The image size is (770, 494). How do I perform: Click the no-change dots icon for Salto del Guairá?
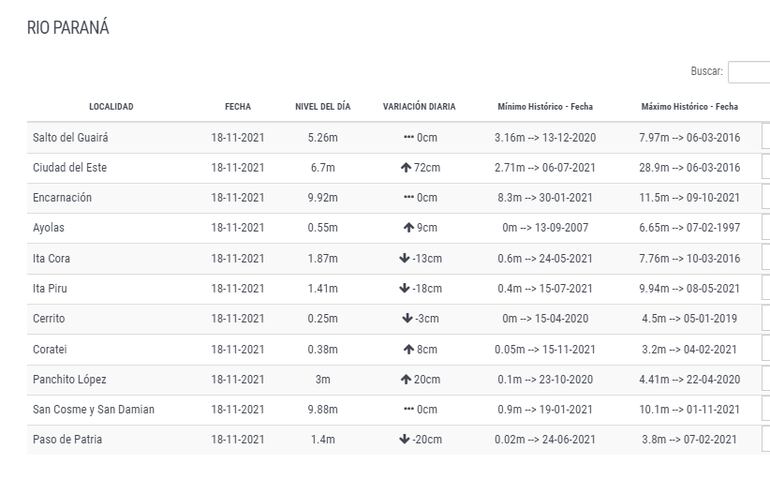pyautogui.click(x=408, y=138)
